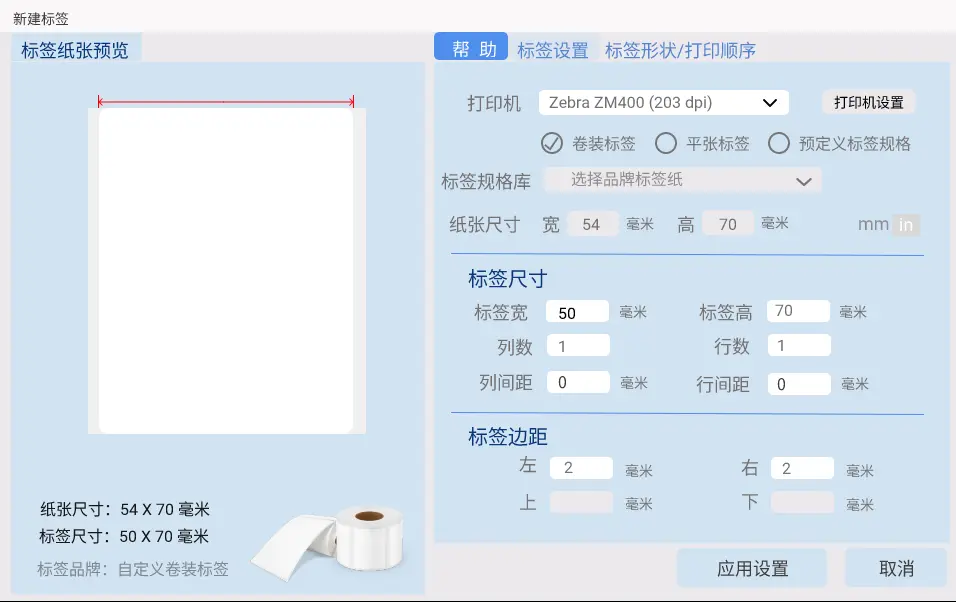Viewport: 956px width, 602px height.
Task: Click the 标签高 input field
Action: 798,311
